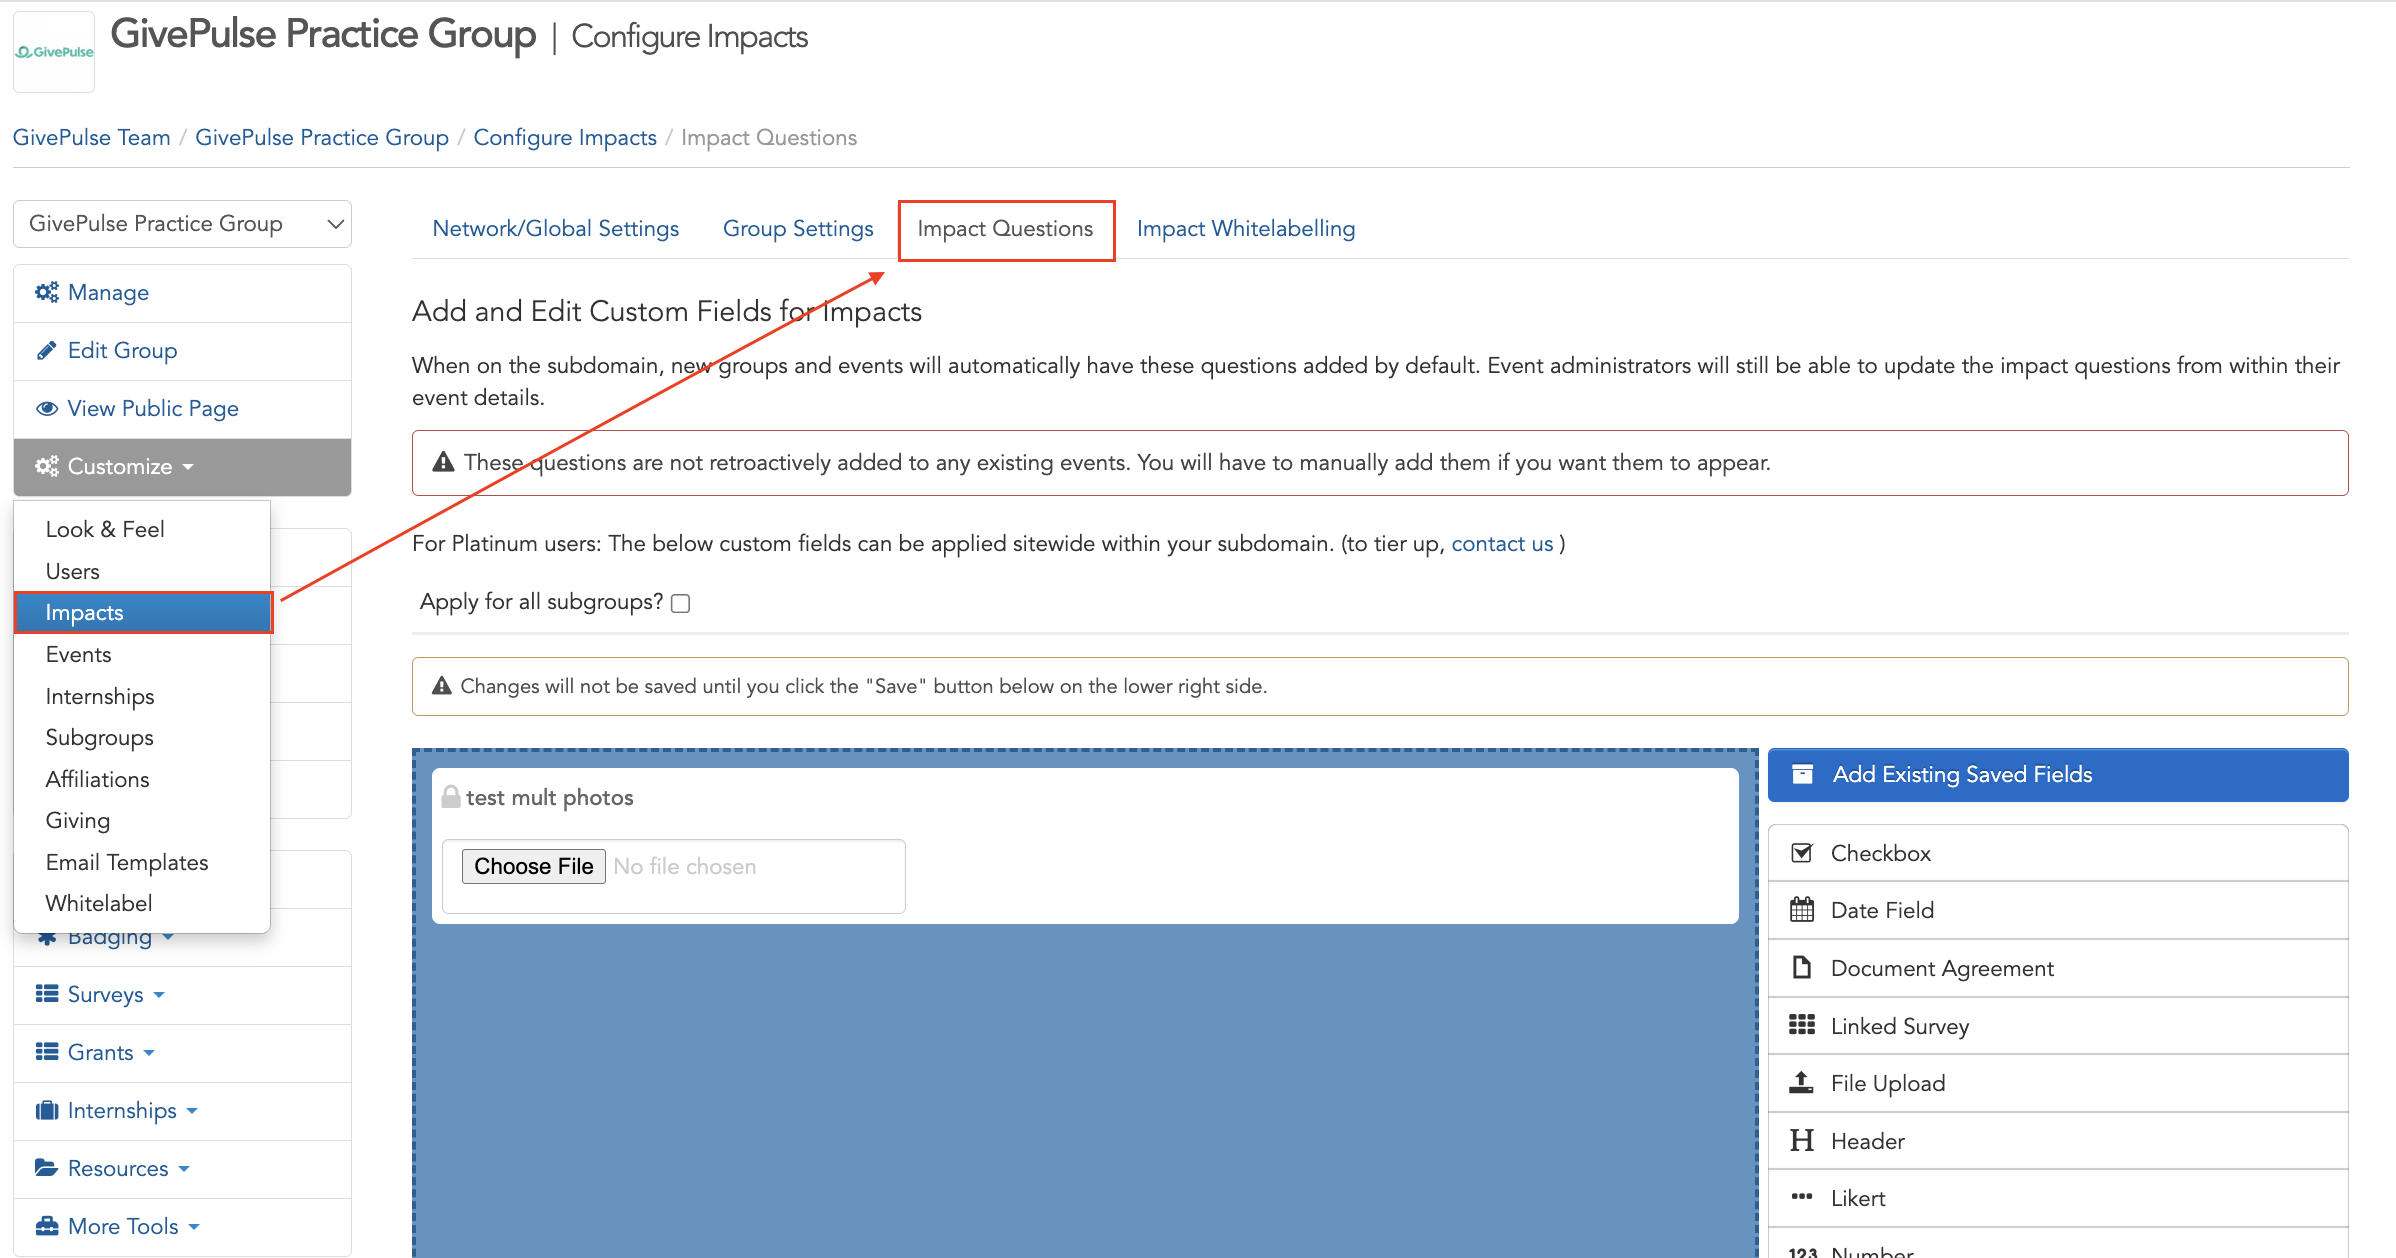Select Impacts in Customize menu

click(143, 612)
